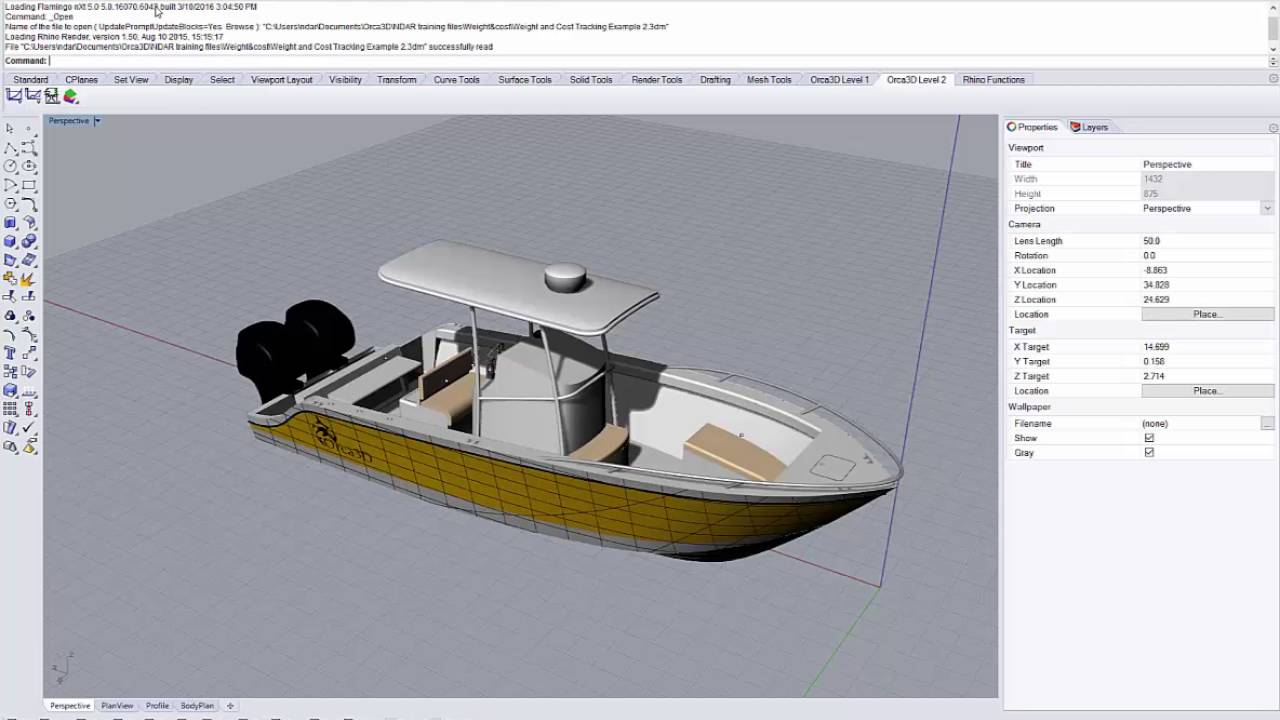Switch to the Render Tools tab
The width and height of the screenshot is (1280, 720).
[657, 80]
